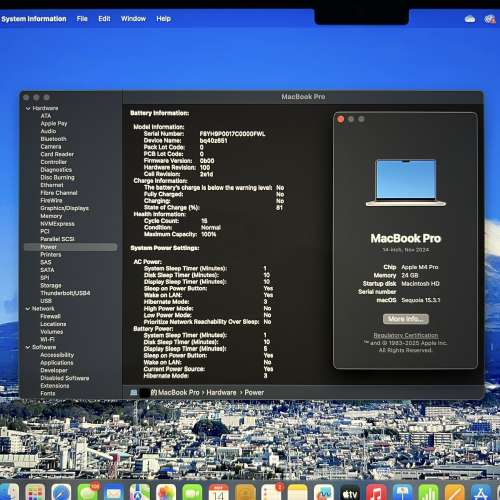Select Card Reader in the sidebar

(x=57, y=154)
